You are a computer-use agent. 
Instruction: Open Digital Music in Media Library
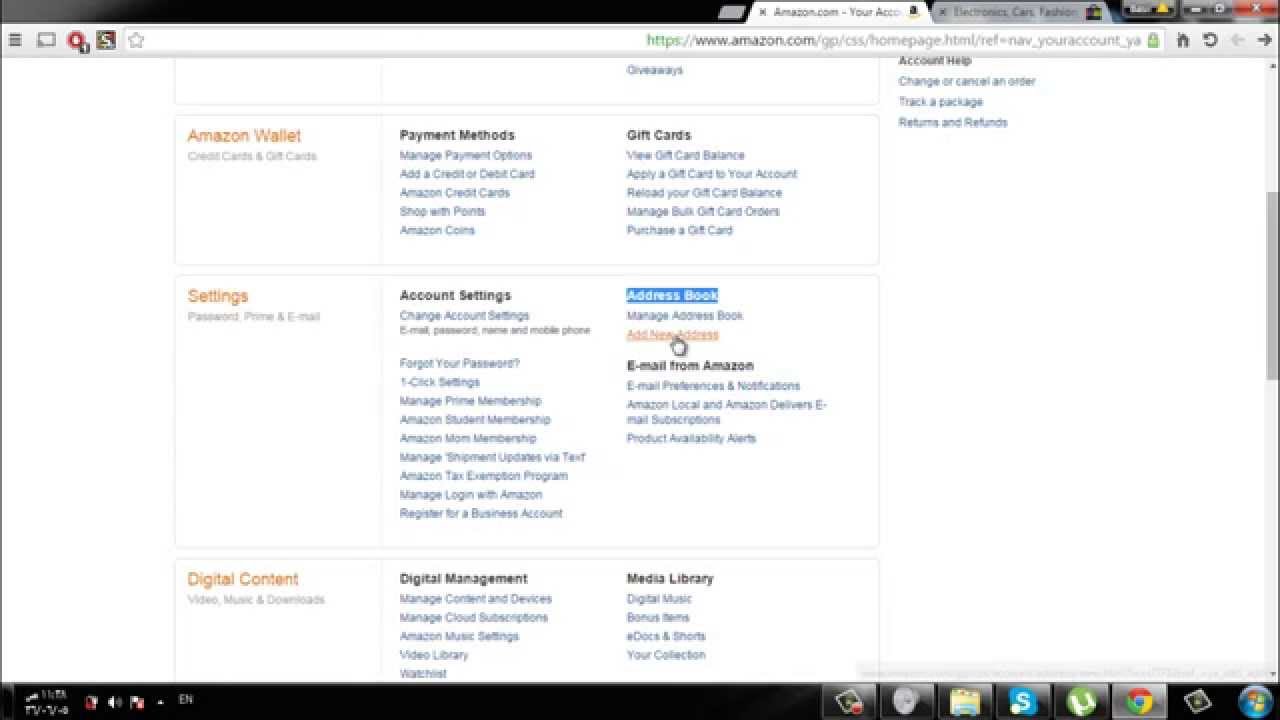659,599
